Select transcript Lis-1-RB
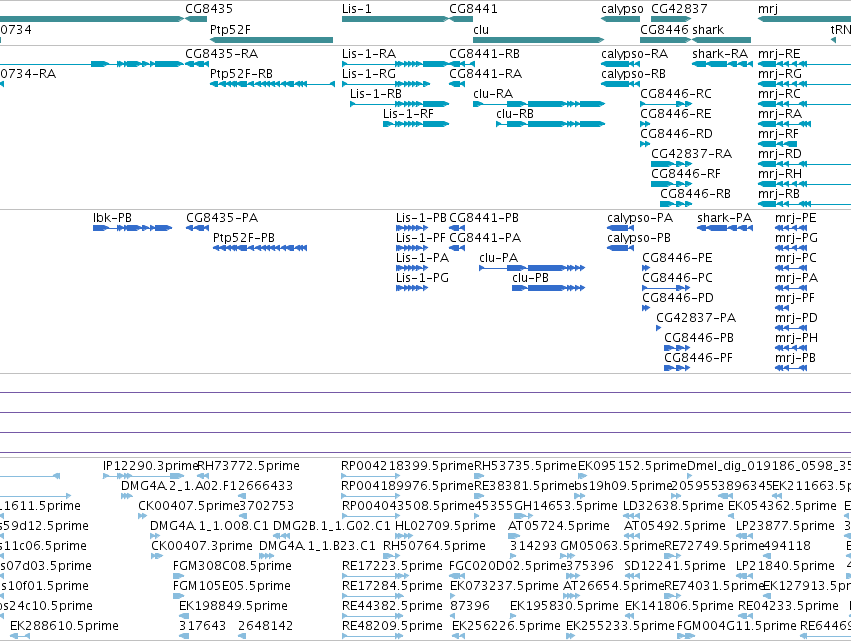The image size is (851, 641). (x=376, y=94)
